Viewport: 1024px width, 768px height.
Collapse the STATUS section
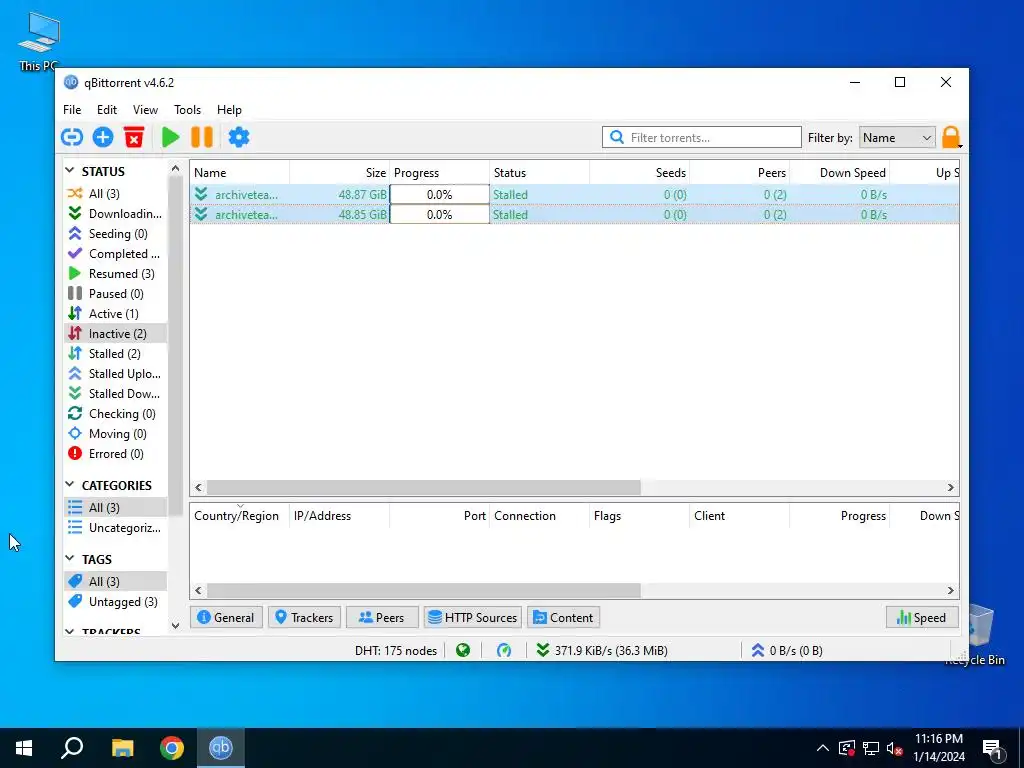point(70,170)
